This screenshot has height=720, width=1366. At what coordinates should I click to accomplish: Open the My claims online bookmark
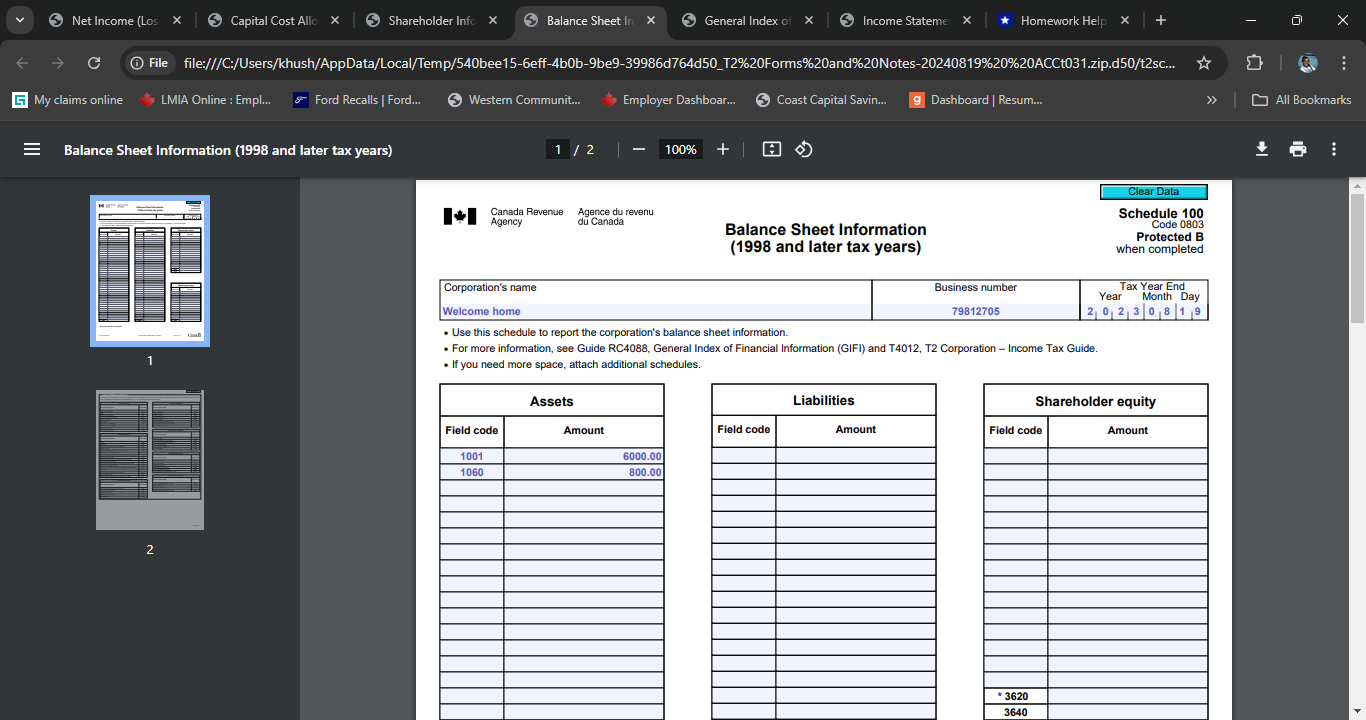(68, 100)
